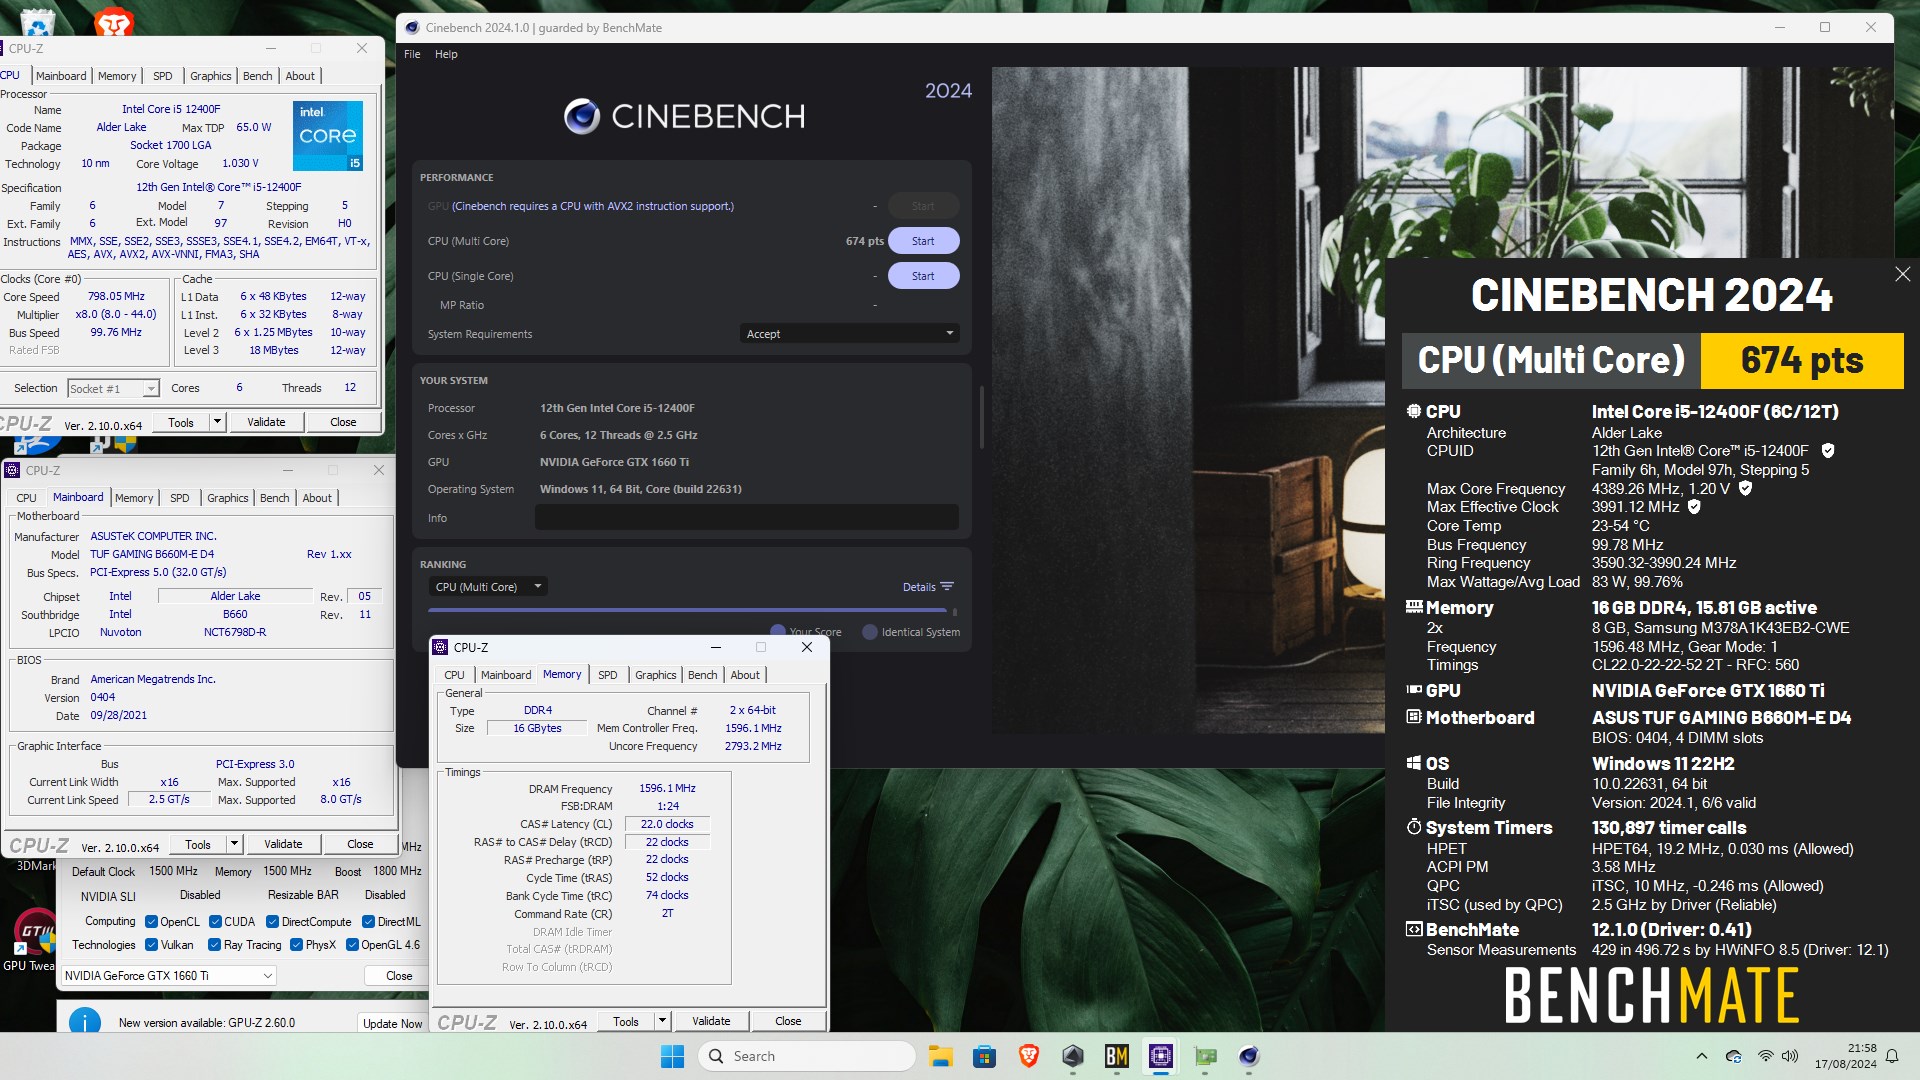Open the volume speaker tray icon
1920x1080 pixels.
1790,1056
